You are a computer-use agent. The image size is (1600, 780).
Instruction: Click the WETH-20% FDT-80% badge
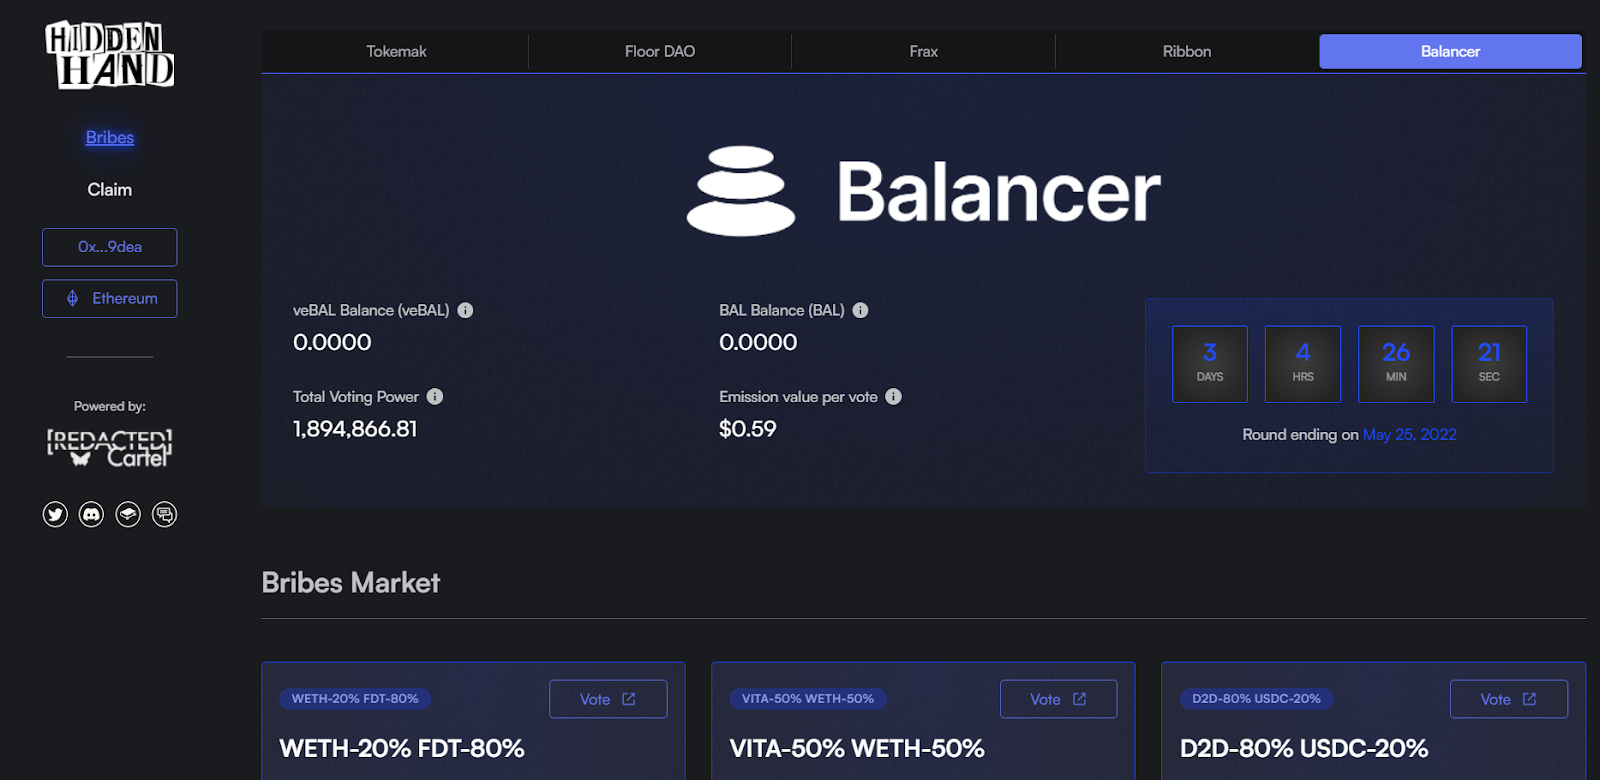pos(355,698)
